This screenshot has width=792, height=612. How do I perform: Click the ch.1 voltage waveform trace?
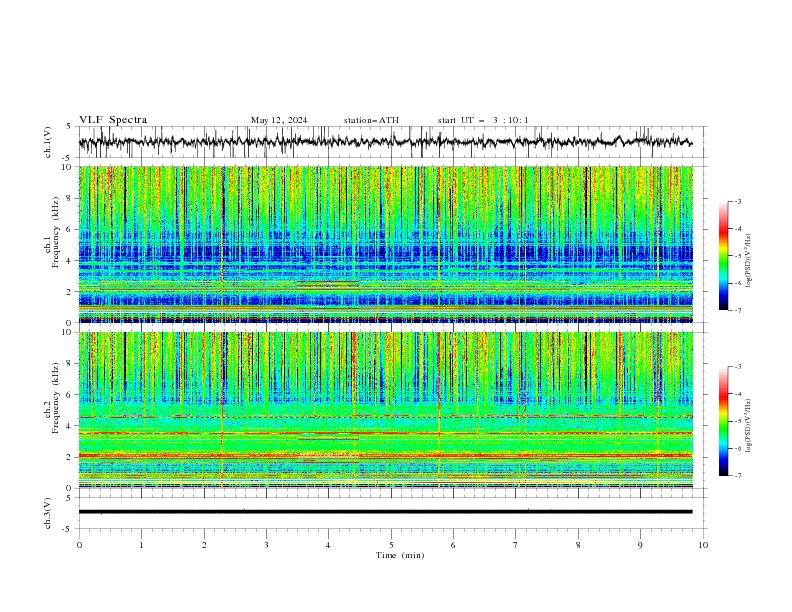tap(385, 142)
